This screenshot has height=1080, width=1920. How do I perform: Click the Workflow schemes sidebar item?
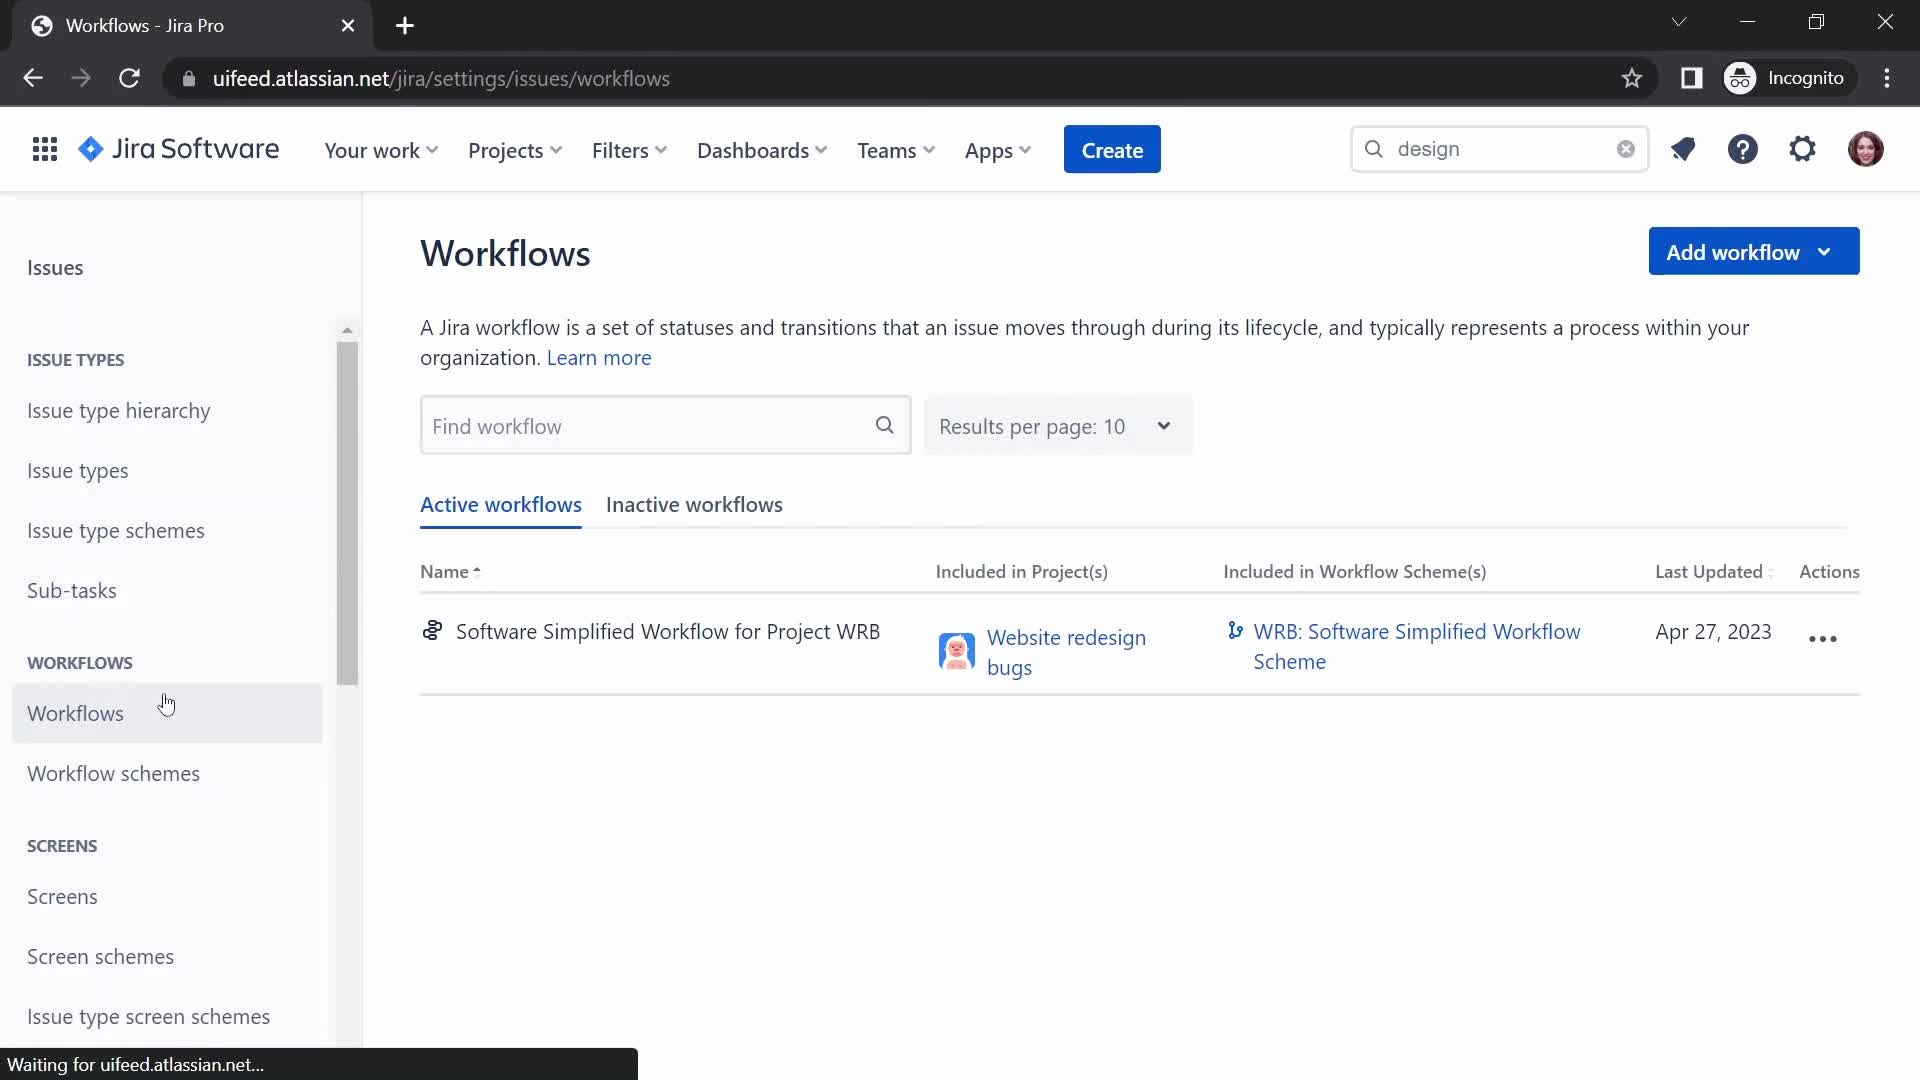click(113, 773)
